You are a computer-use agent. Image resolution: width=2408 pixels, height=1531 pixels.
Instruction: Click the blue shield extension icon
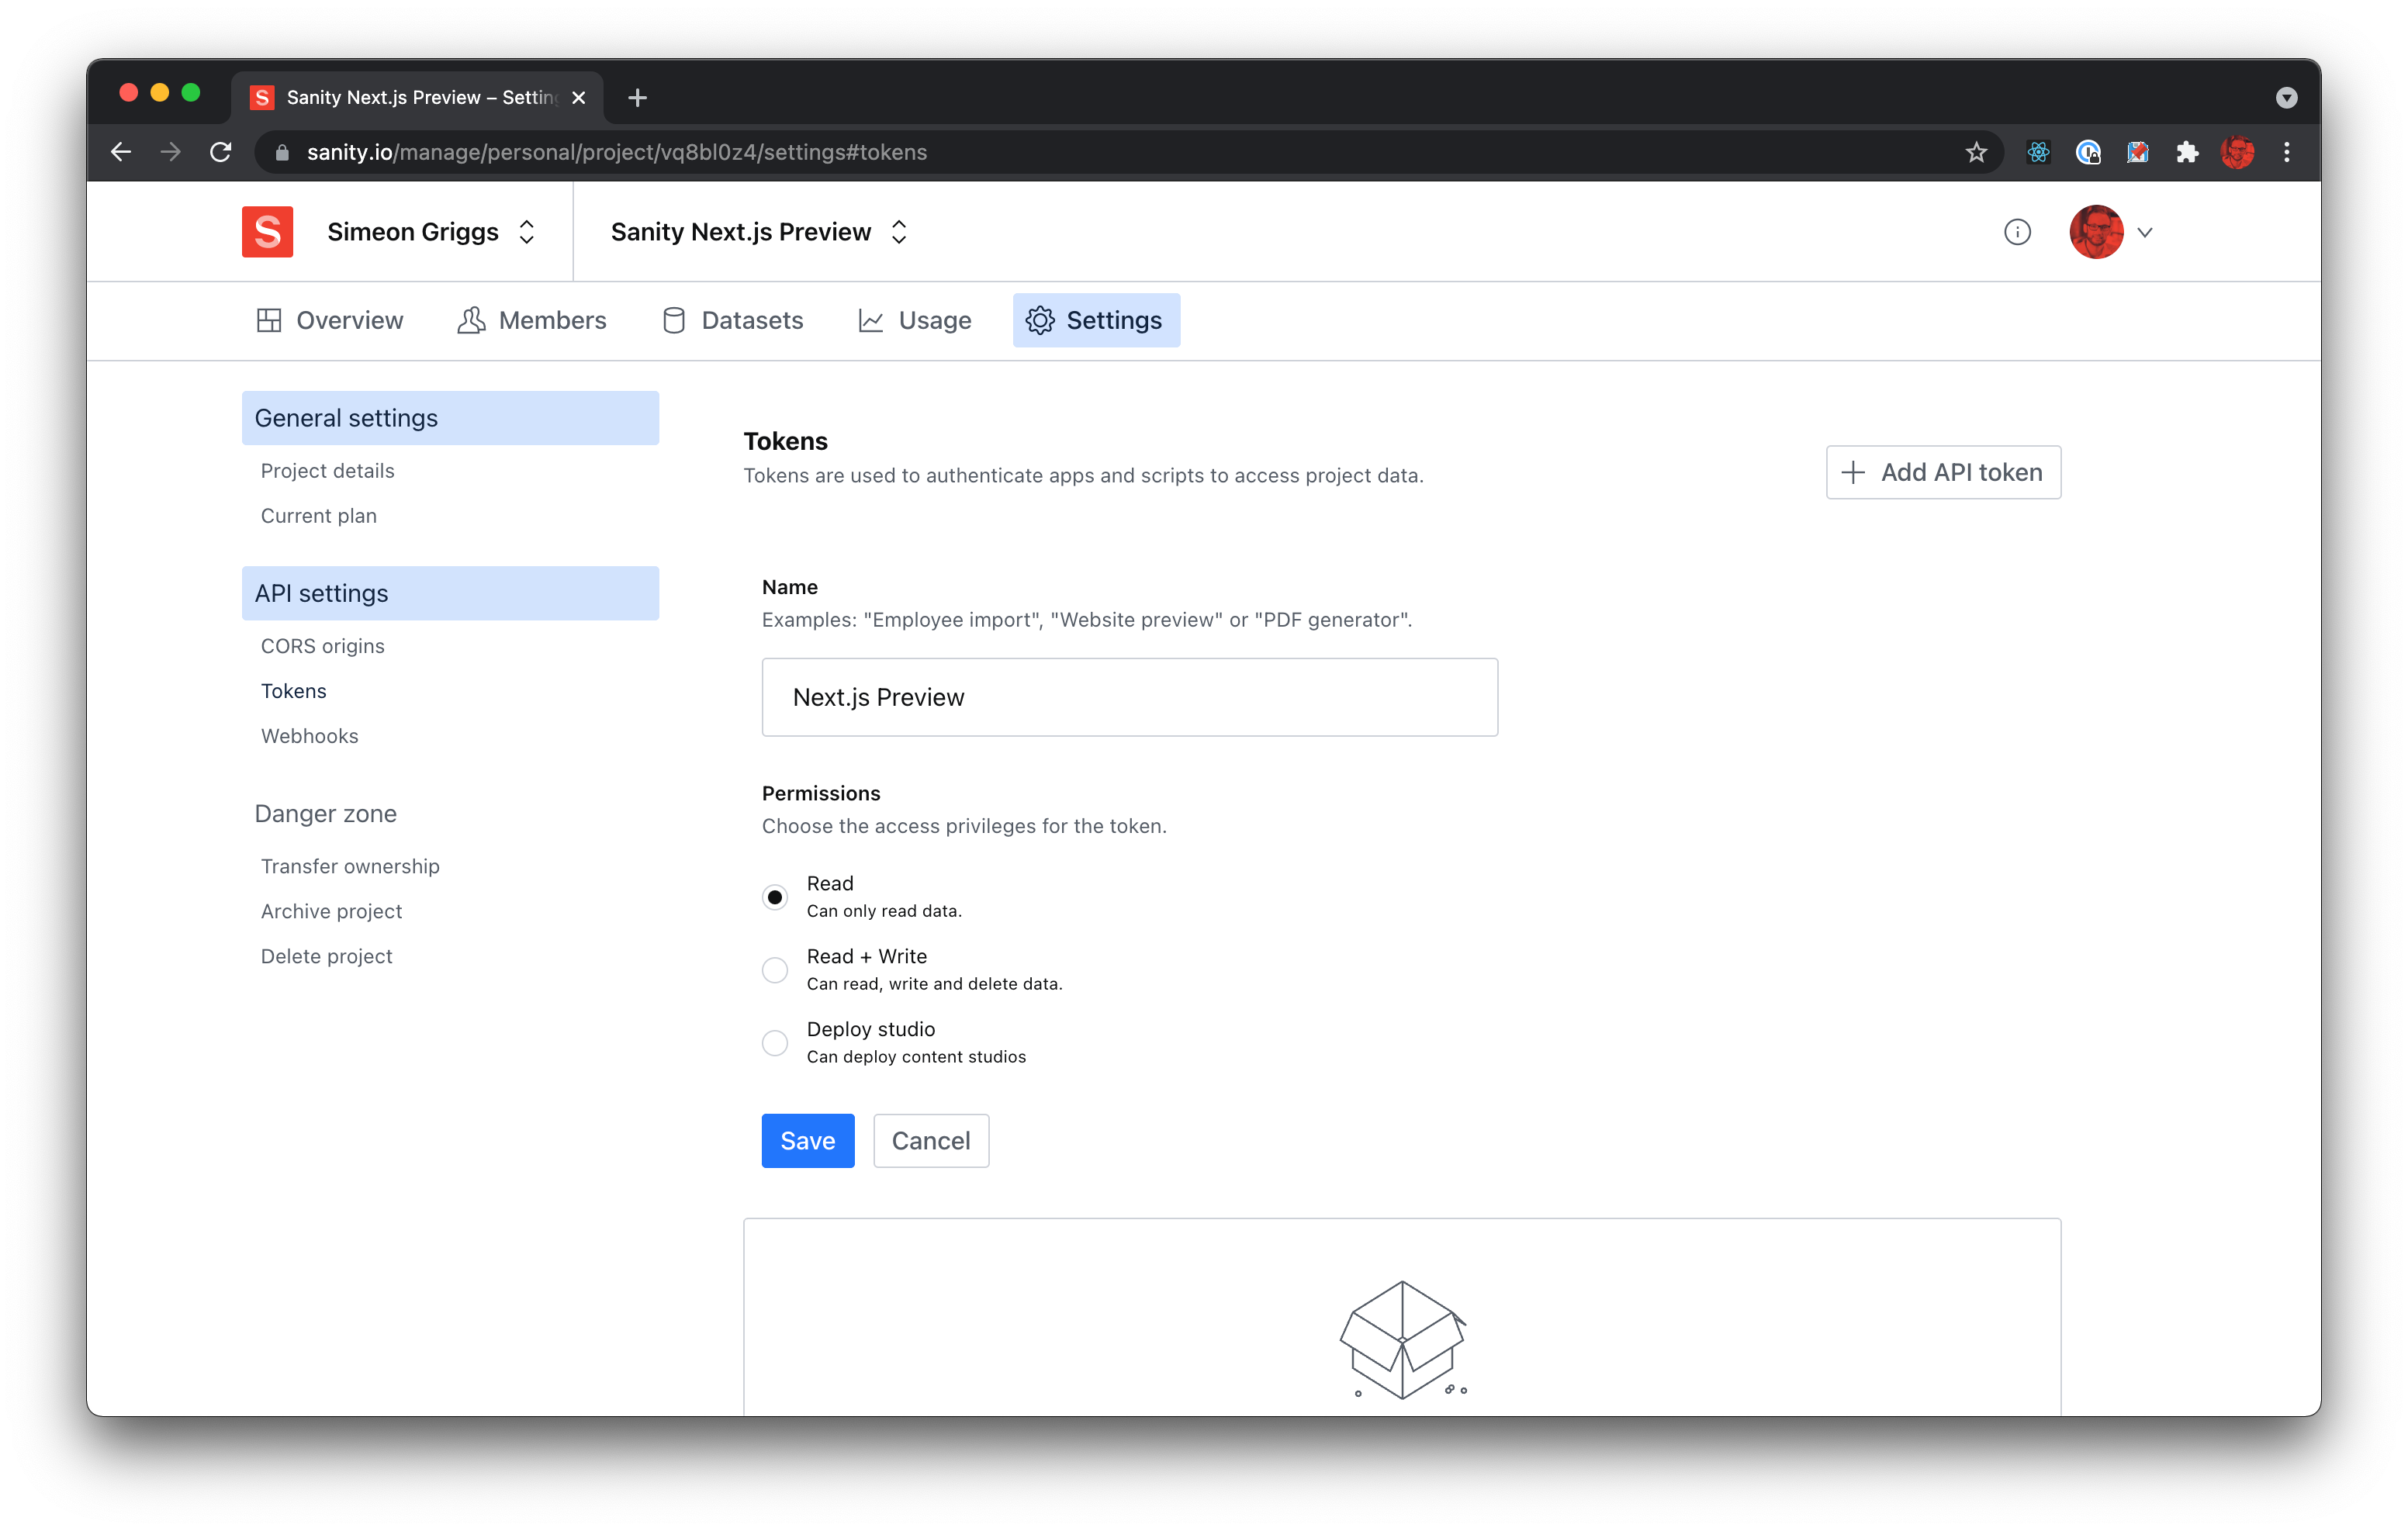tap(2087, 152)
